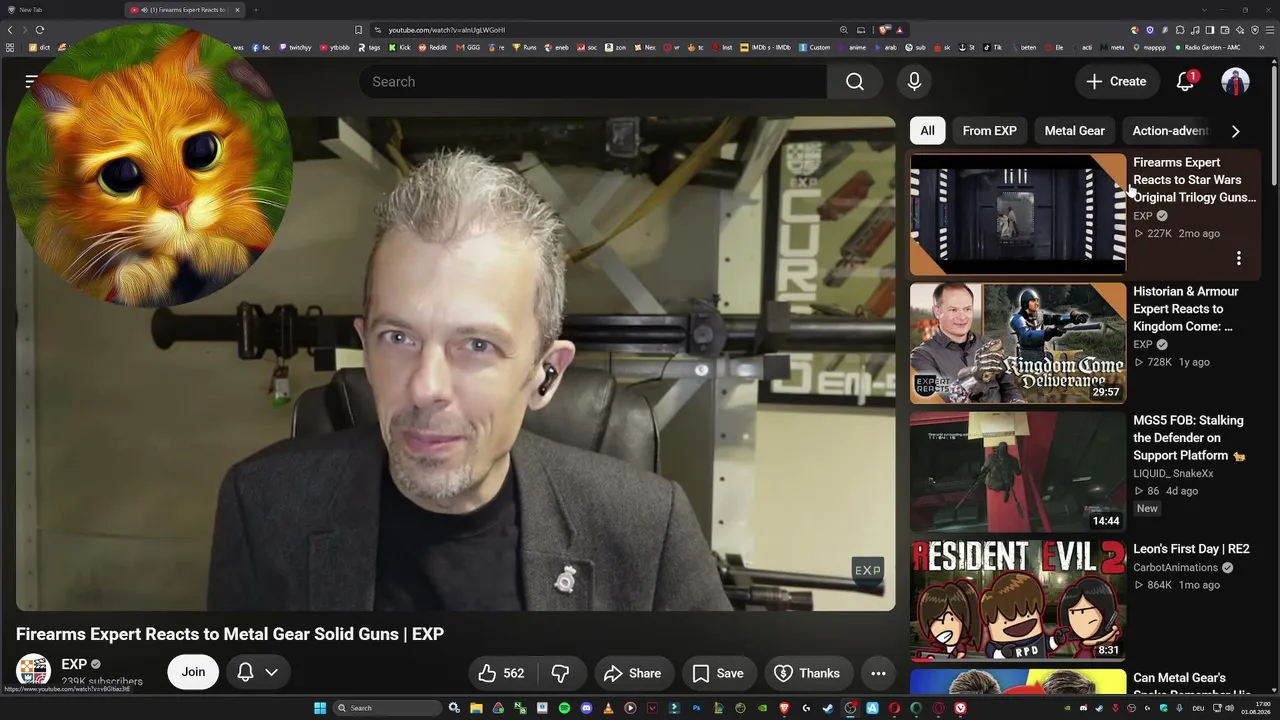Open the Resident Evil 2 video thumbnail
The height and width of the screenshot is (720, 1280).
click(1018, 601)
